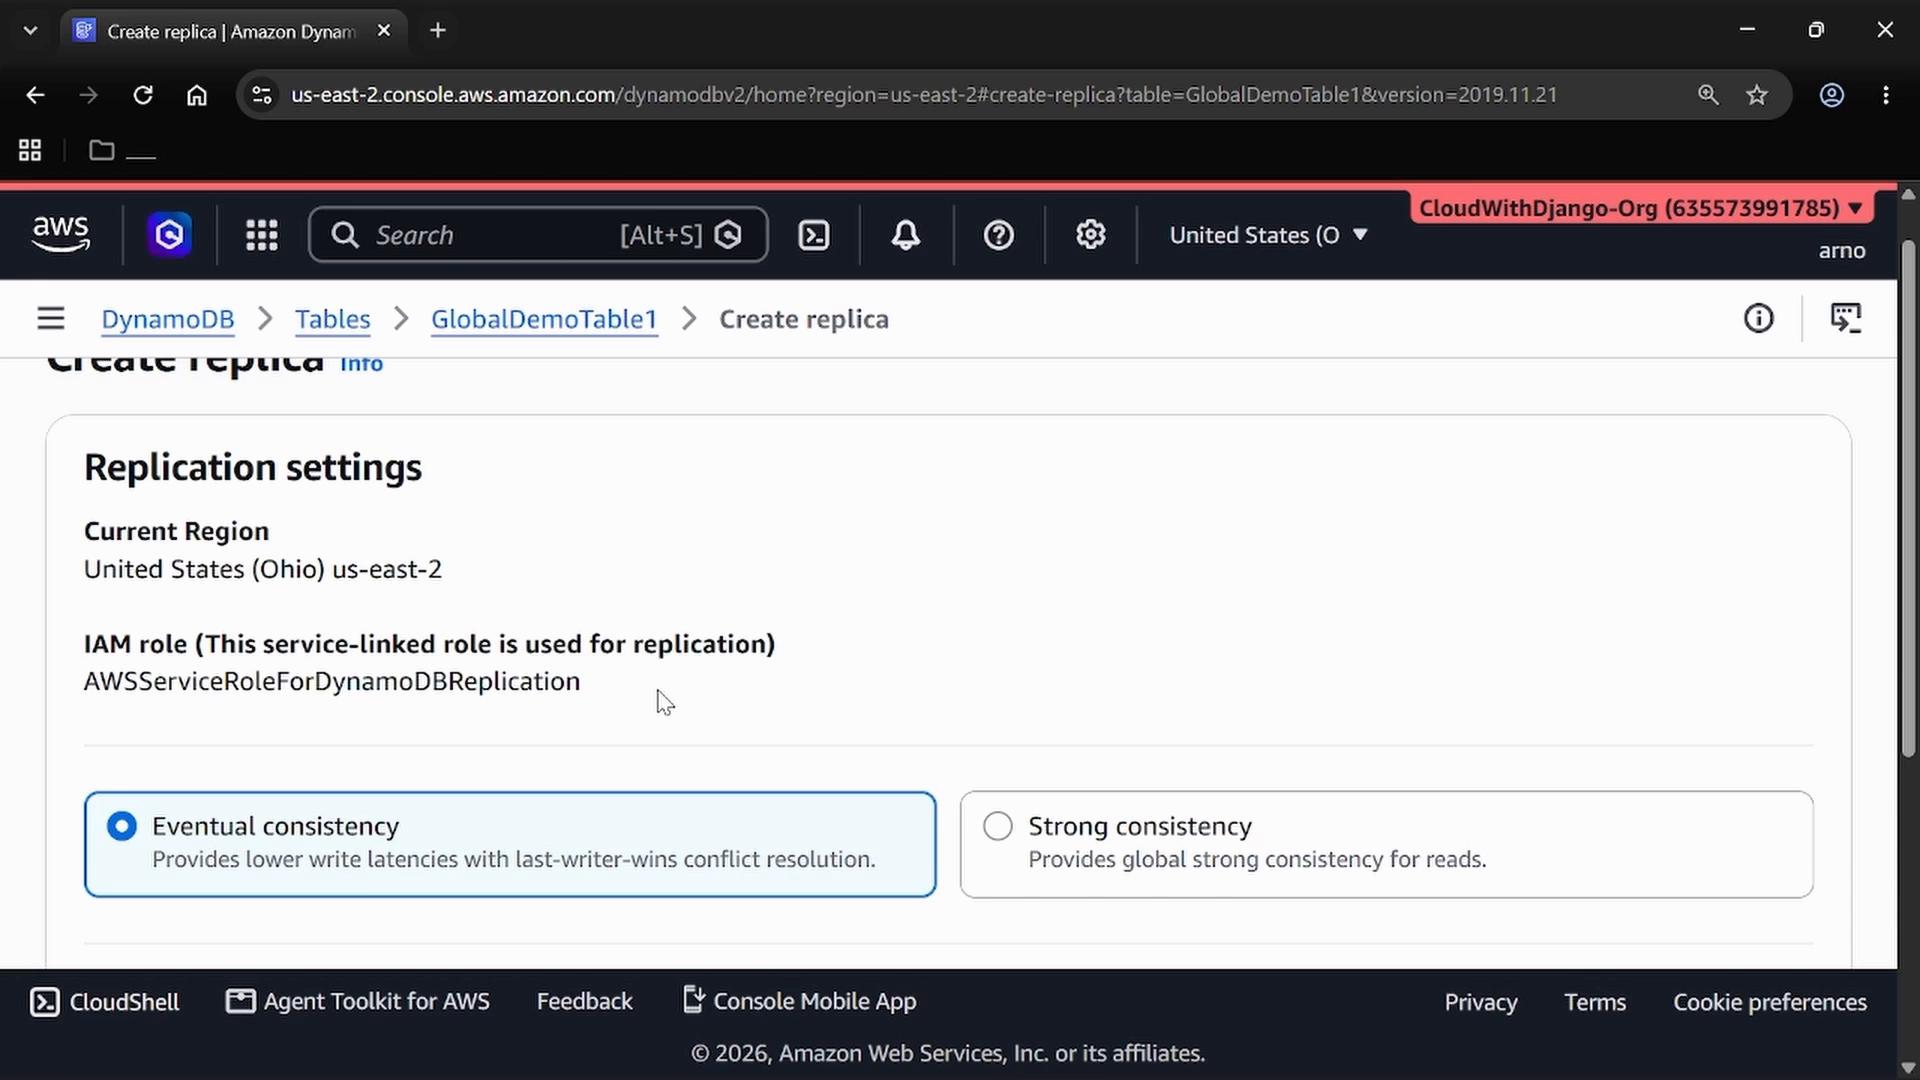This screenshot has height=1080, width=1920.
Task: Close the Create replica browser tab
Action: point(384,31)
